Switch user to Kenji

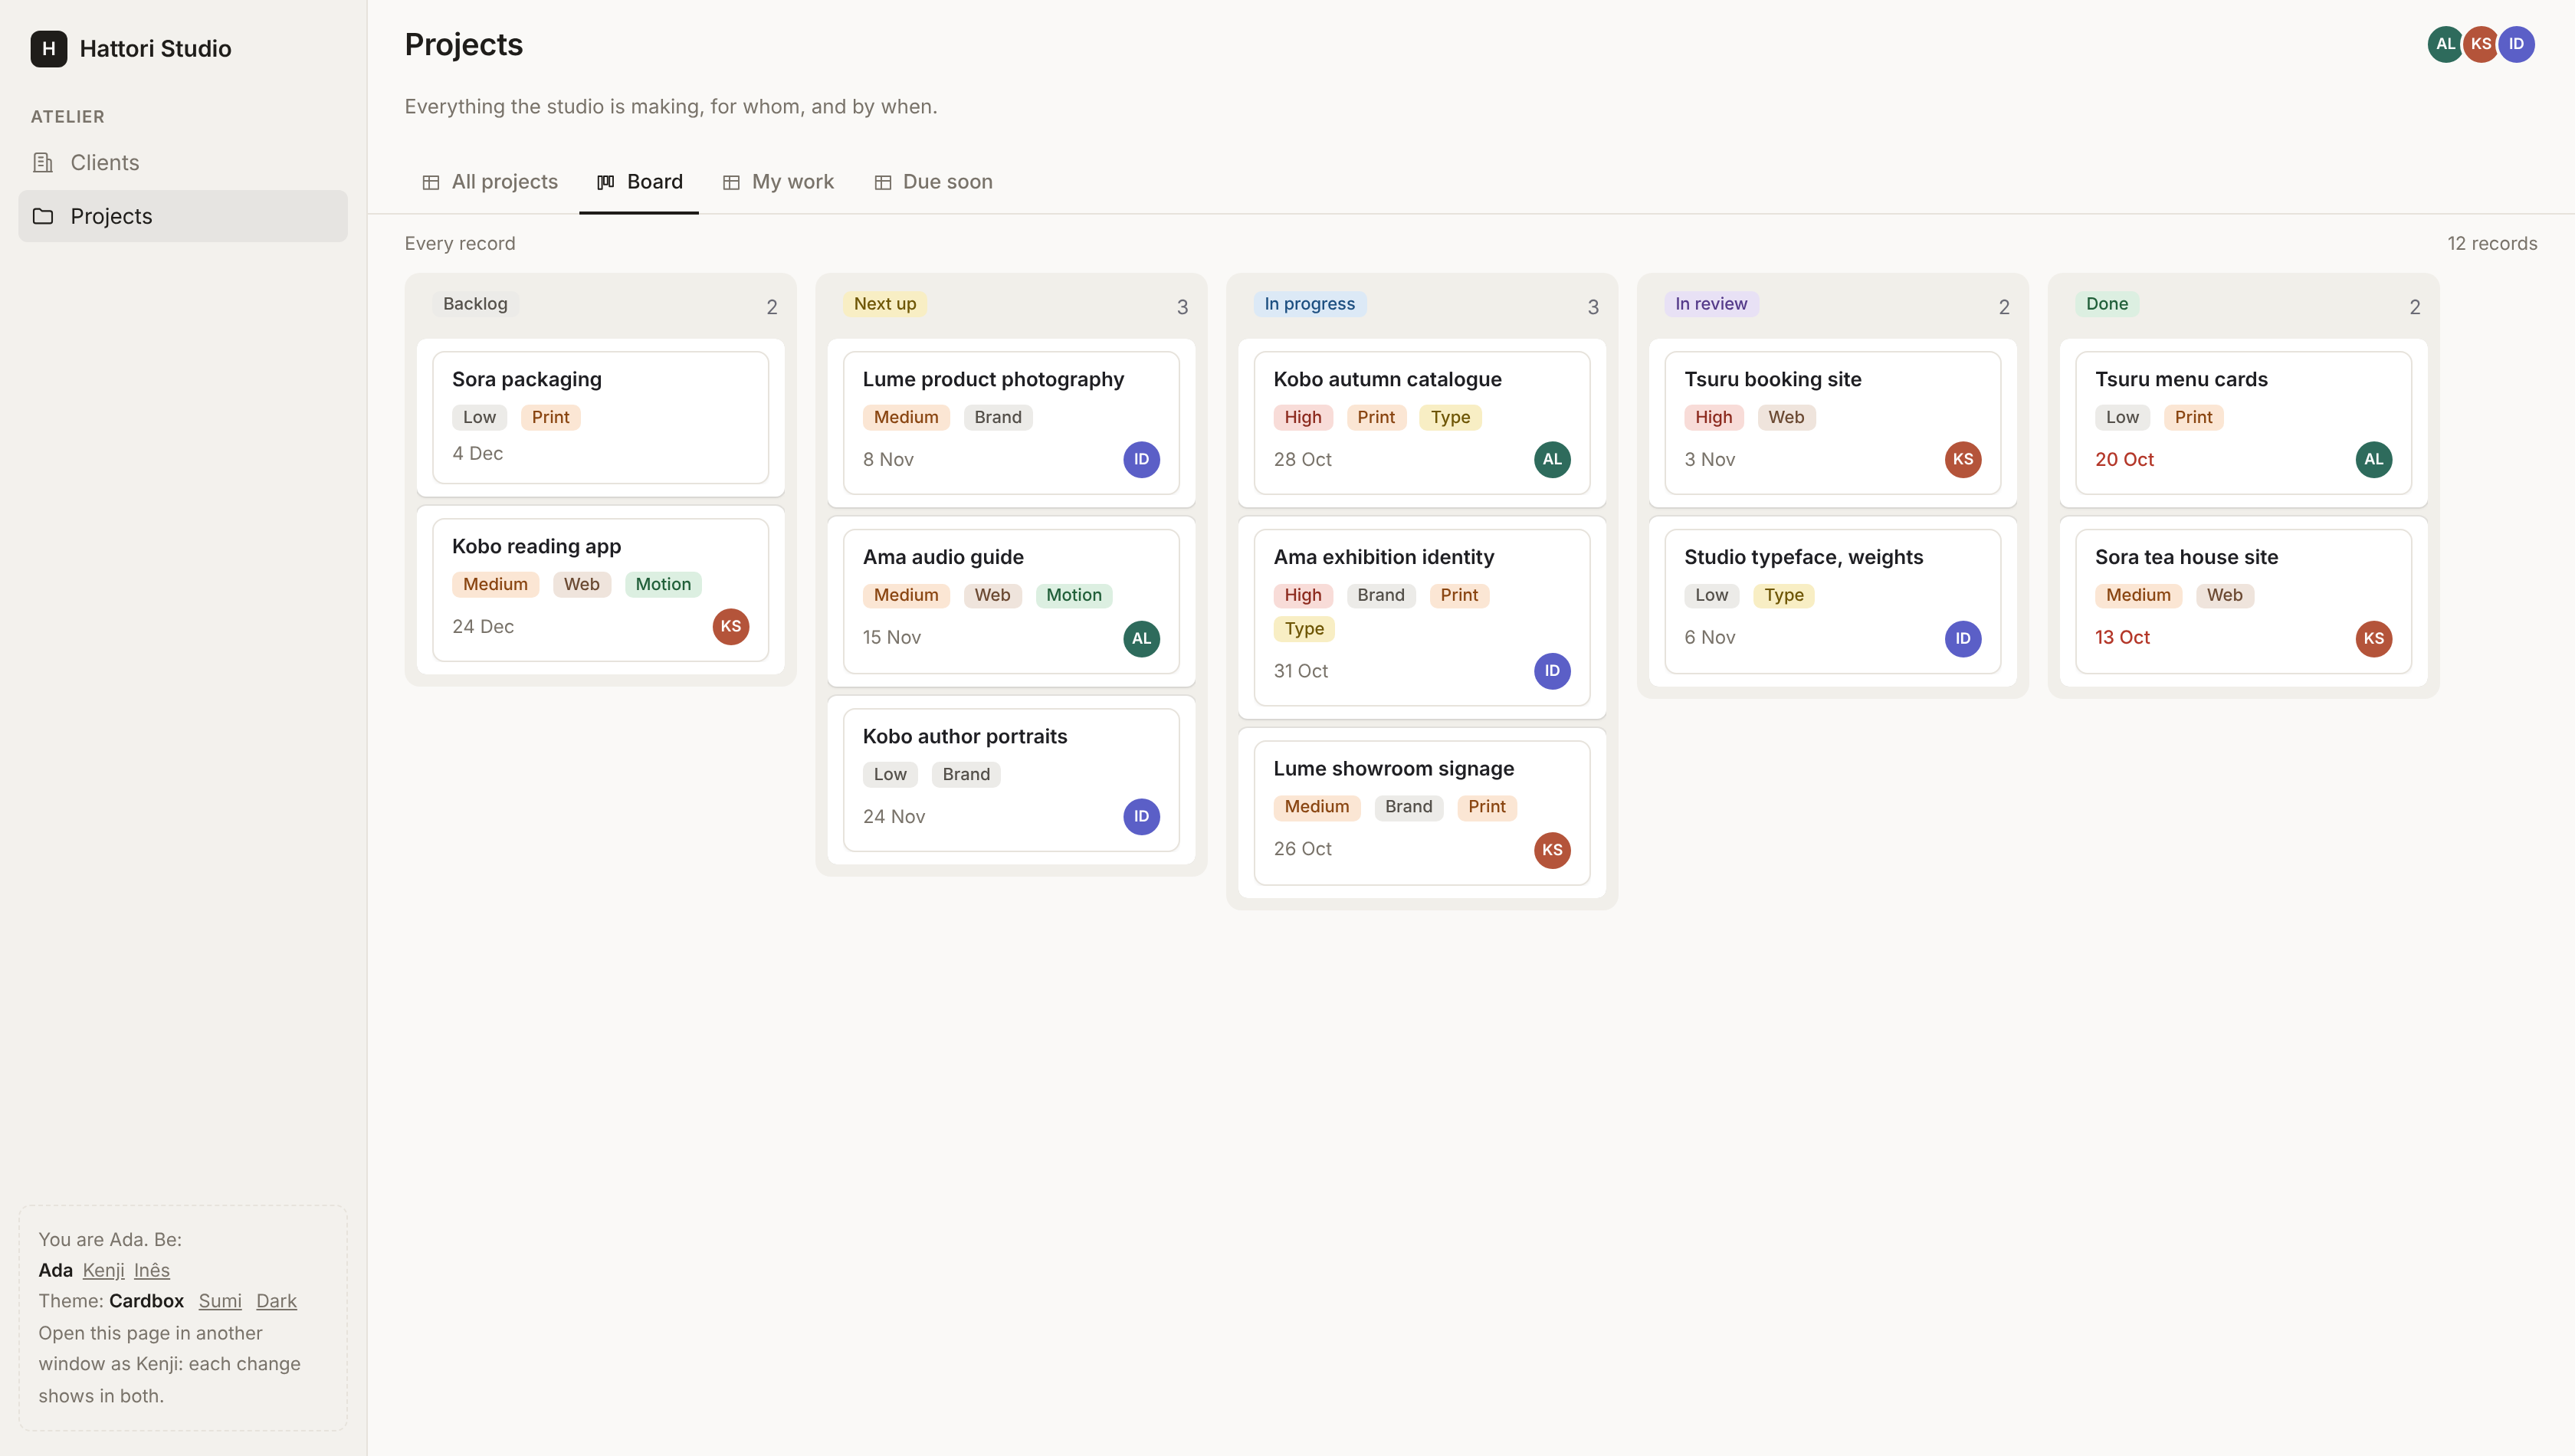click(103, 1270)
